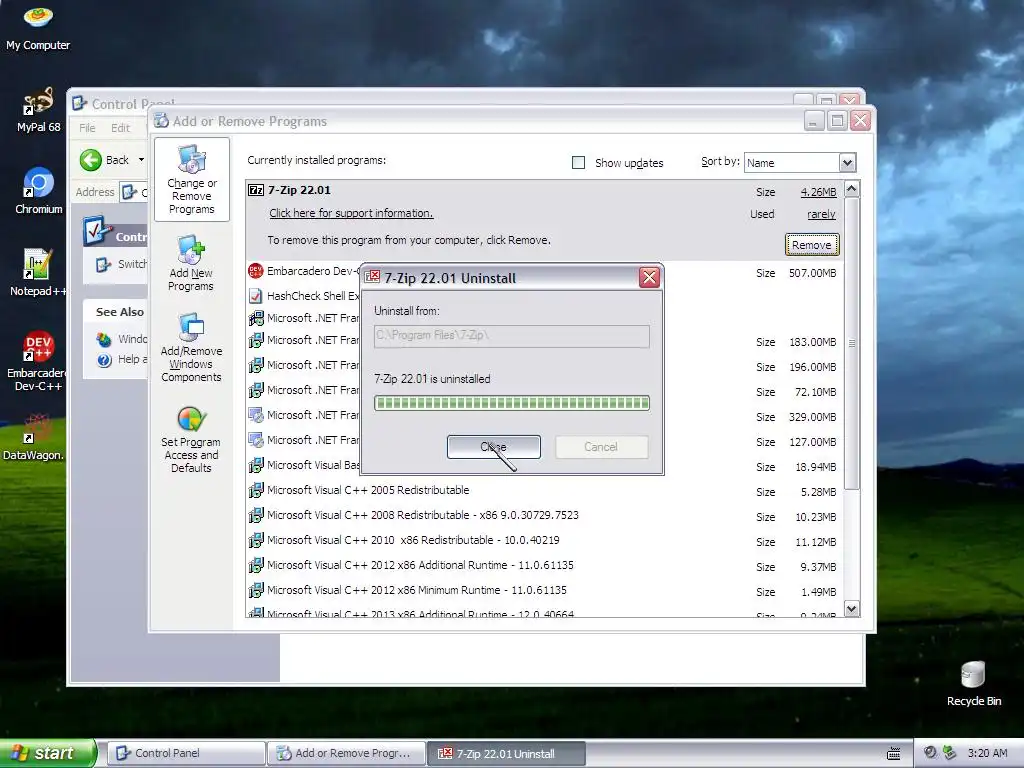Click scroll up arrow in programs list
1024x768 pixels.
[x=852, y=189]
